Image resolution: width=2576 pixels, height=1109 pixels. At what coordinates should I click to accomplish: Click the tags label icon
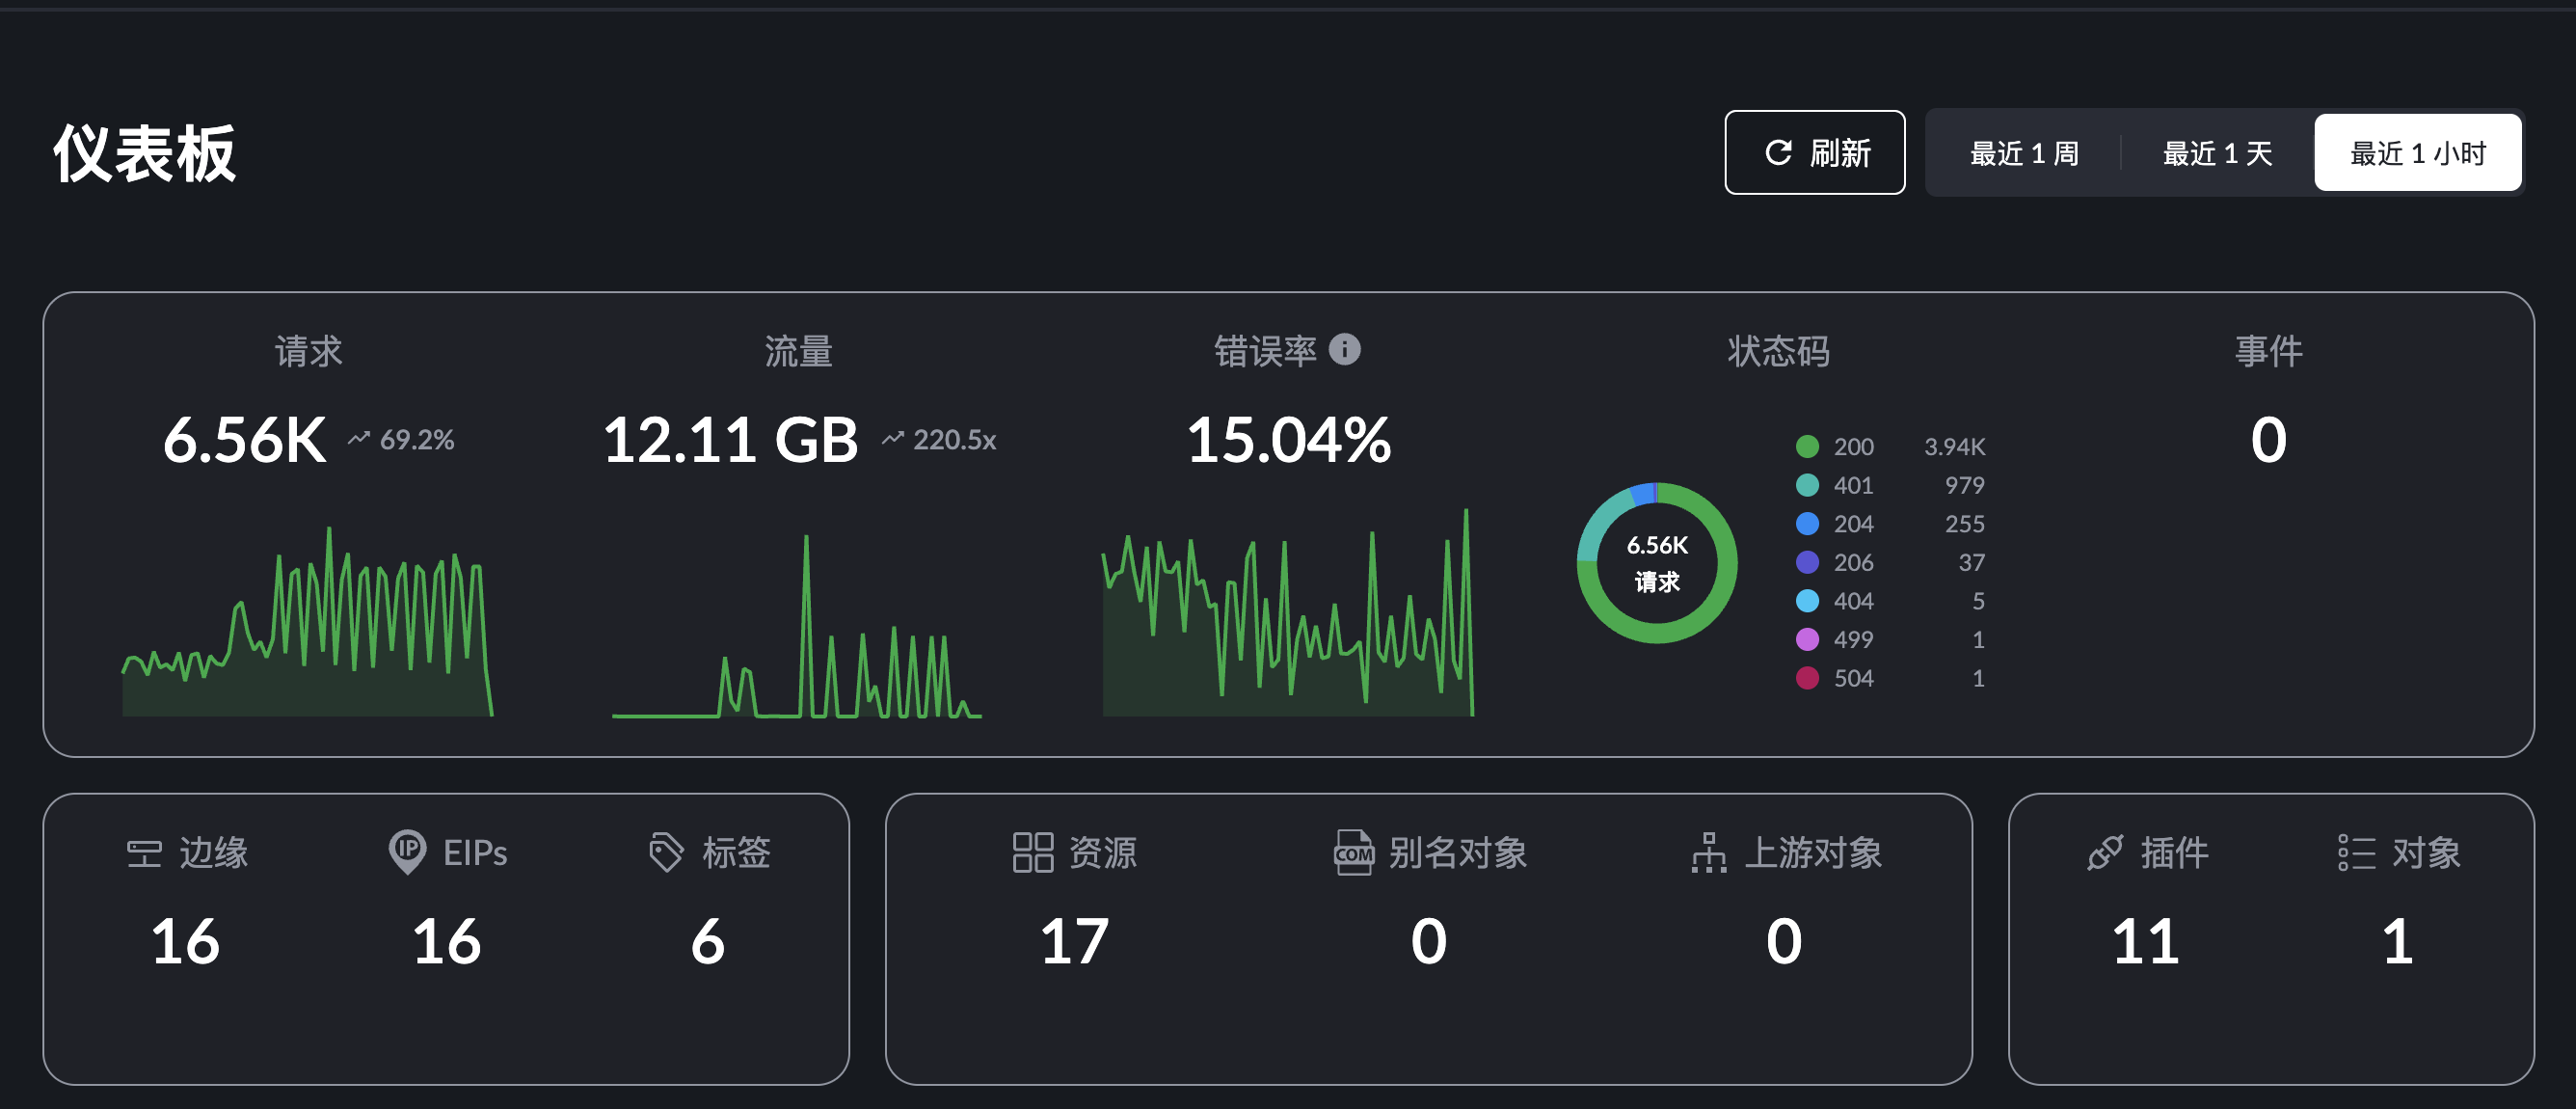click(x=666, y=853)
